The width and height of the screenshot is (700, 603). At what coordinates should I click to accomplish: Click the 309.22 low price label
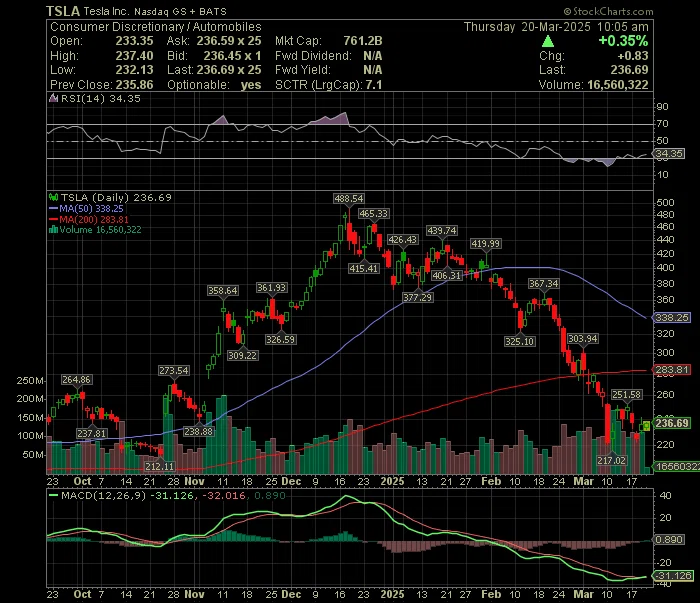pyautogui.click(x=242, y=355)
